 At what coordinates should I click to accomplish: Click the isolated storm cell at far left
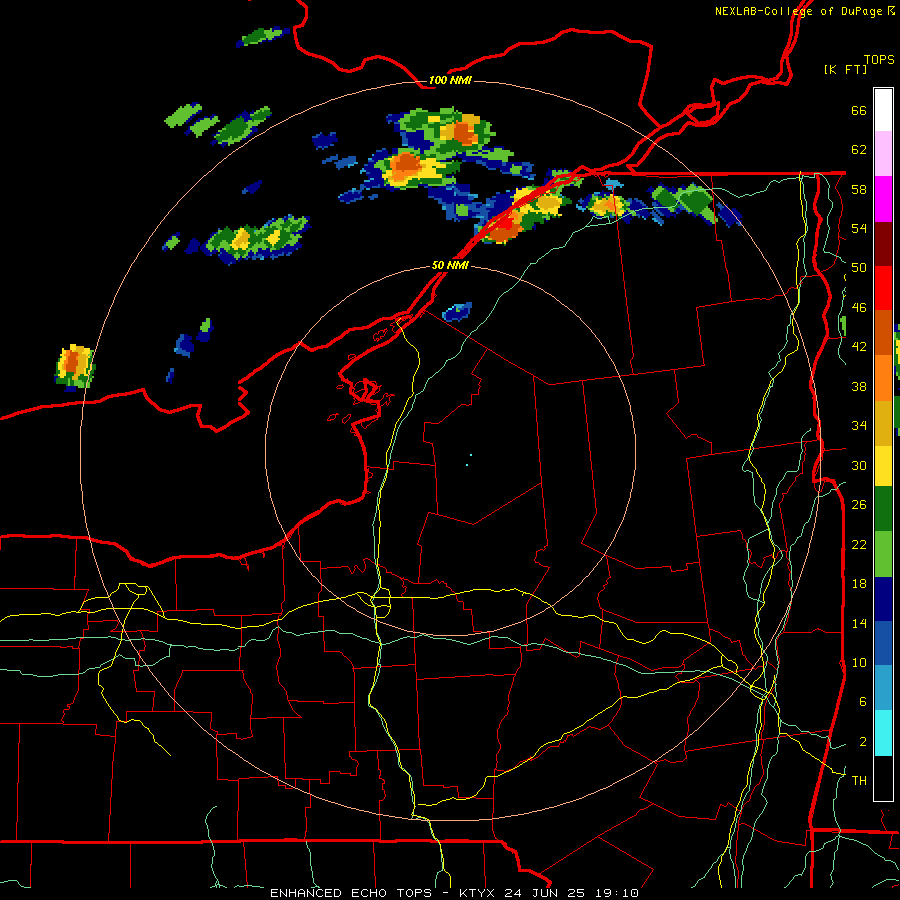75,367
